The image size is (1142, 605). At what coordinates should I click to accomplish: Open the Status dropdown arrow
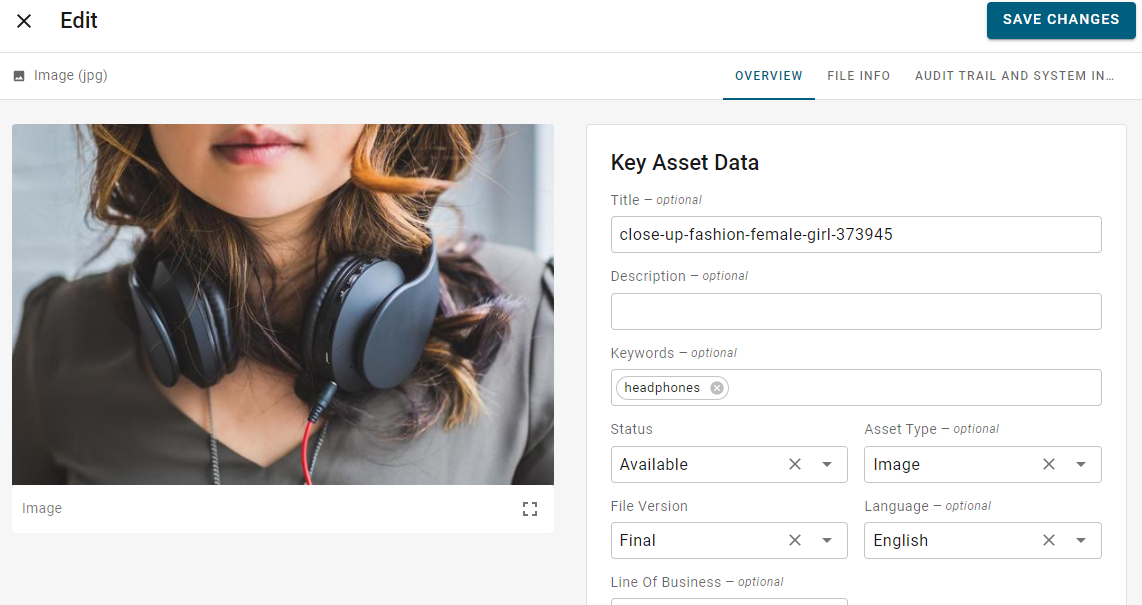827,464
